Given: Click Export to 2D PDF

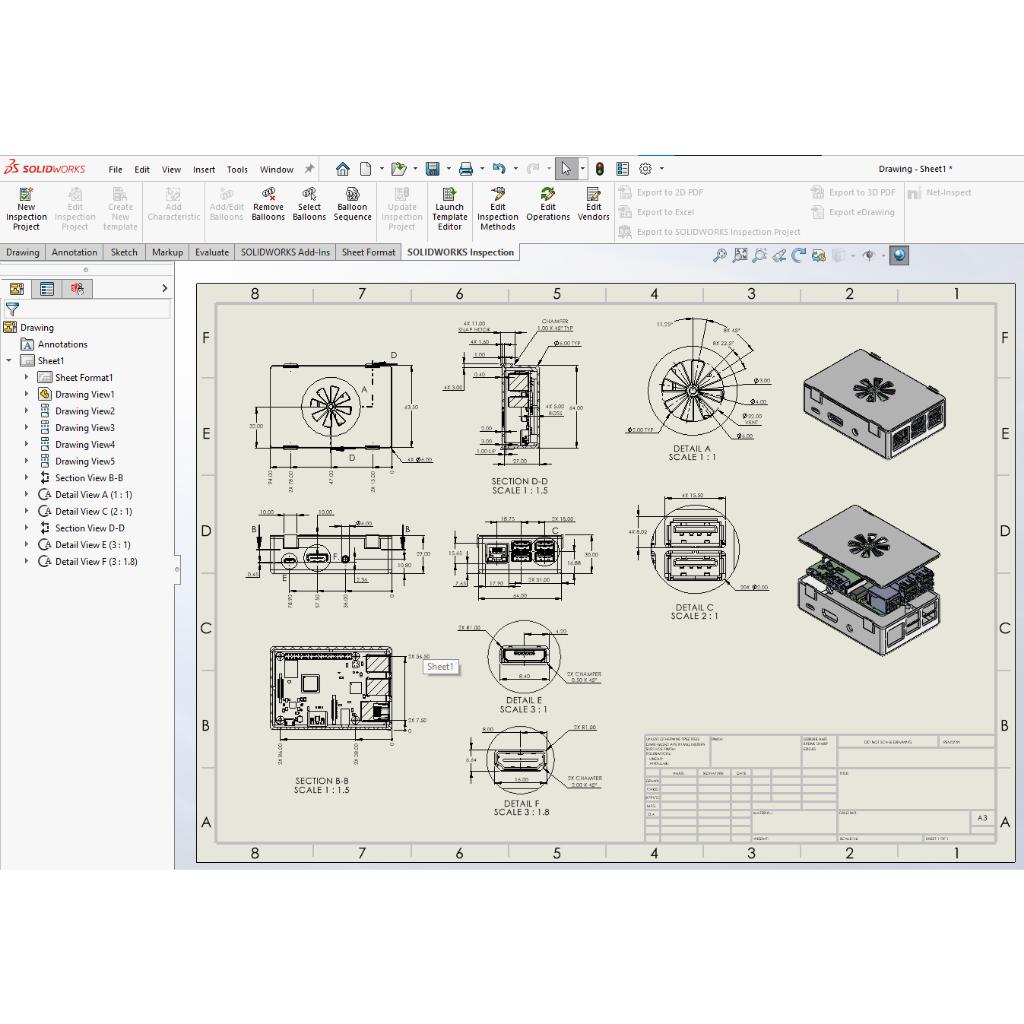Looking at the screenshot, I should click(x=662, y=193).
